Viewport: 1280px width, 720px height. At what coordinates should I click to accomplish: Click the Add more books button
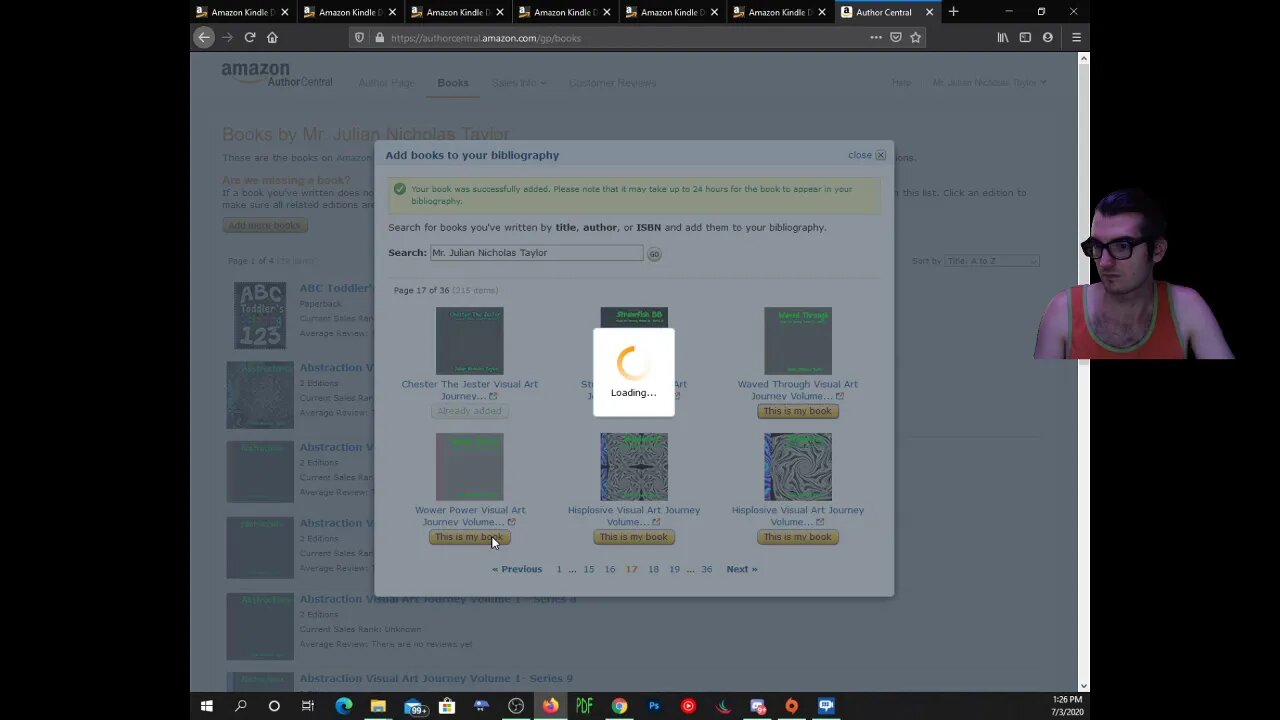(x=264, y=225)
